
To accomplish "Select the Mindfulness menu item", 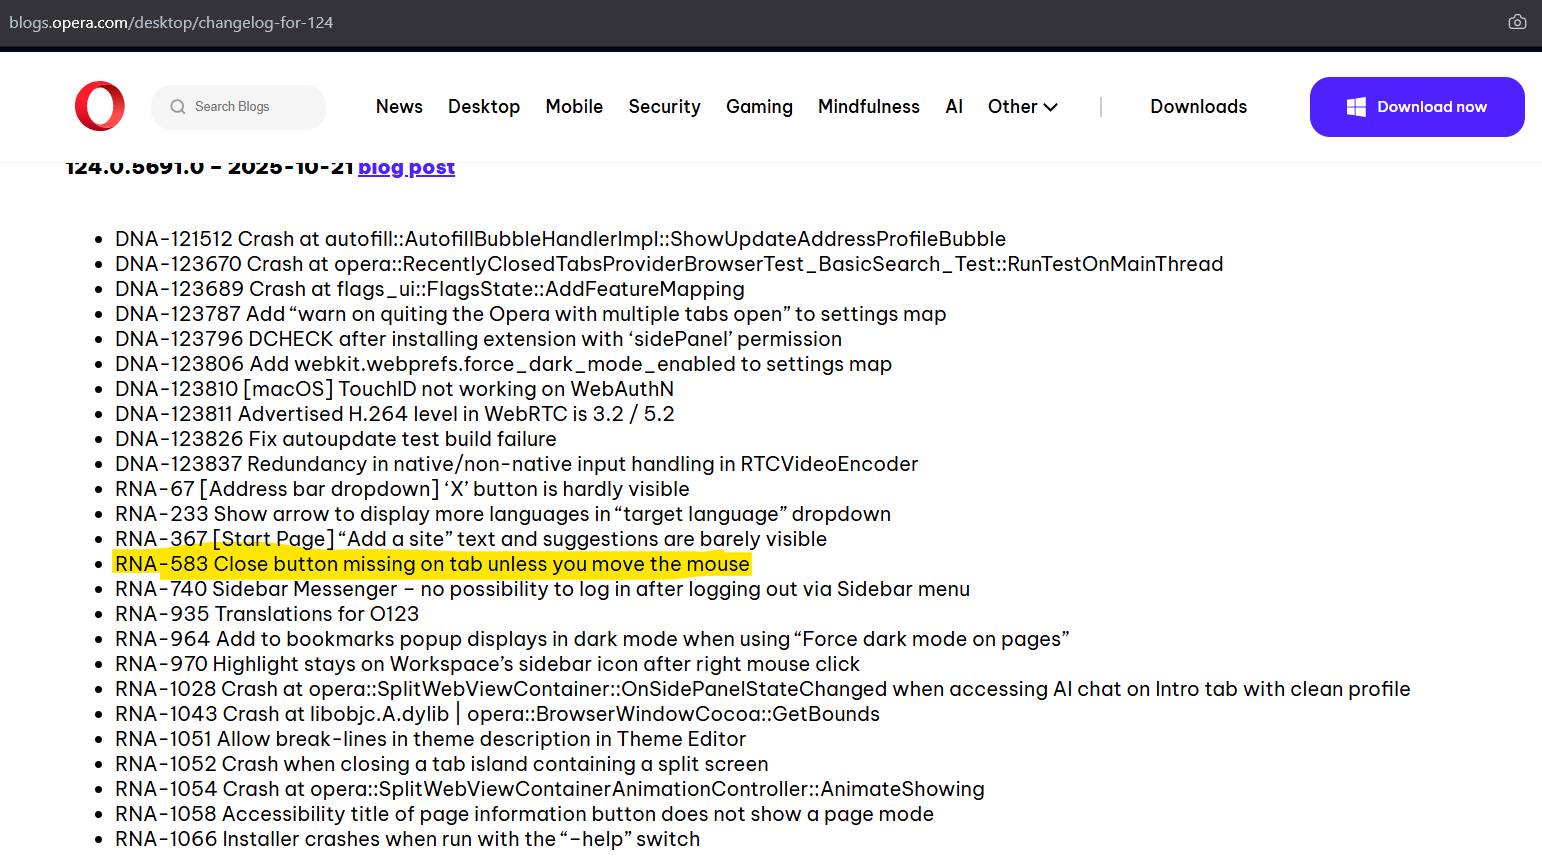I will (x=868, y=107).
